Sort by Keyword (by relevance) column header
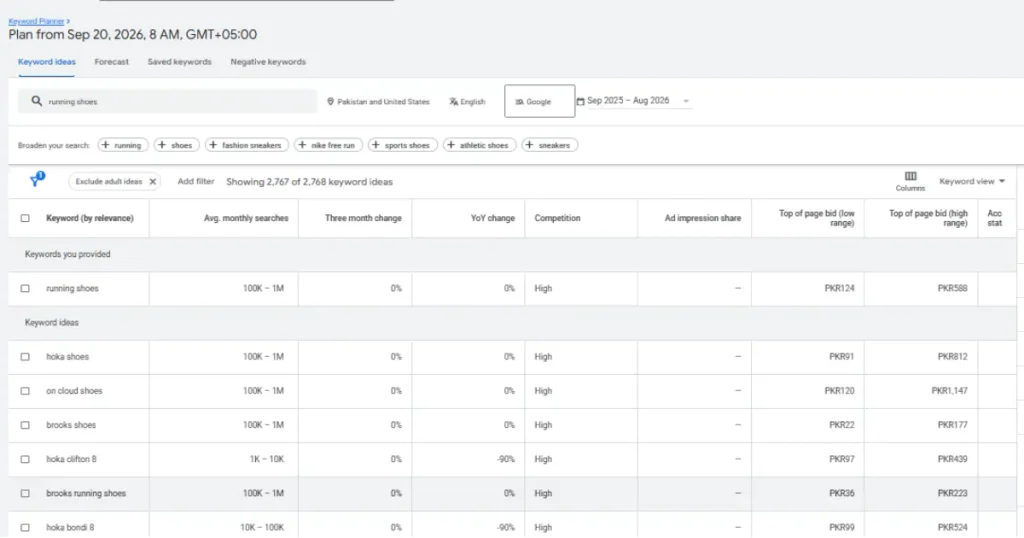The height and width of the screenshot is (538, 1024). tap(89, 218)
